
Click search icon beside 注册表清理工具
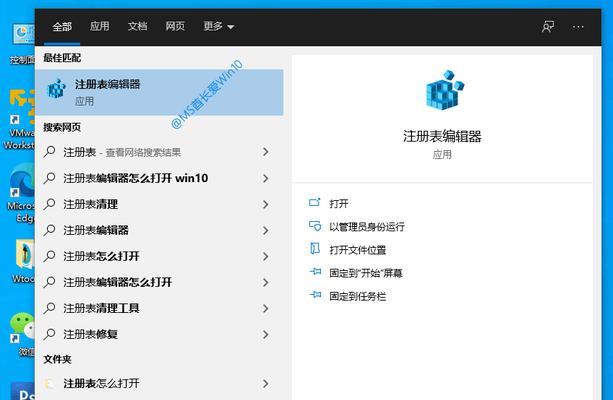point(50,308)
